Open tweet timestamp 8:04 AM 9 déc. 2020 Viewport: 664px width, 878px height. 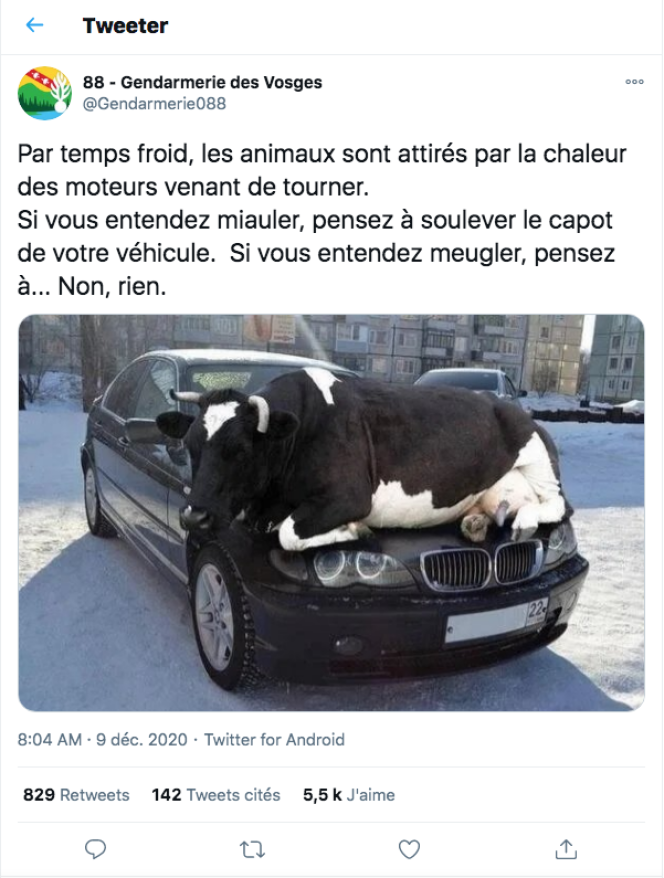(x=102, y=740)
